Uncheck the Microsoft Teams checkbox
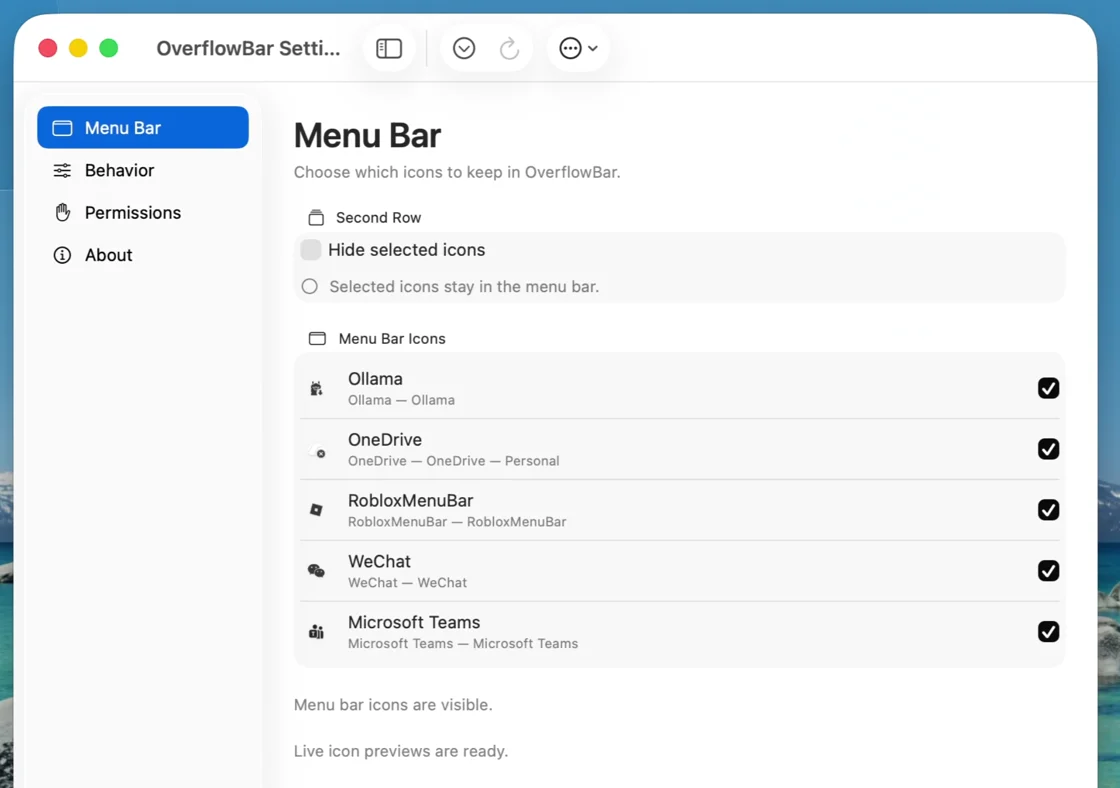Image resolution: width=1120 pixels, height=788 pixels. pyautogui.click(x=1048, y=632)
